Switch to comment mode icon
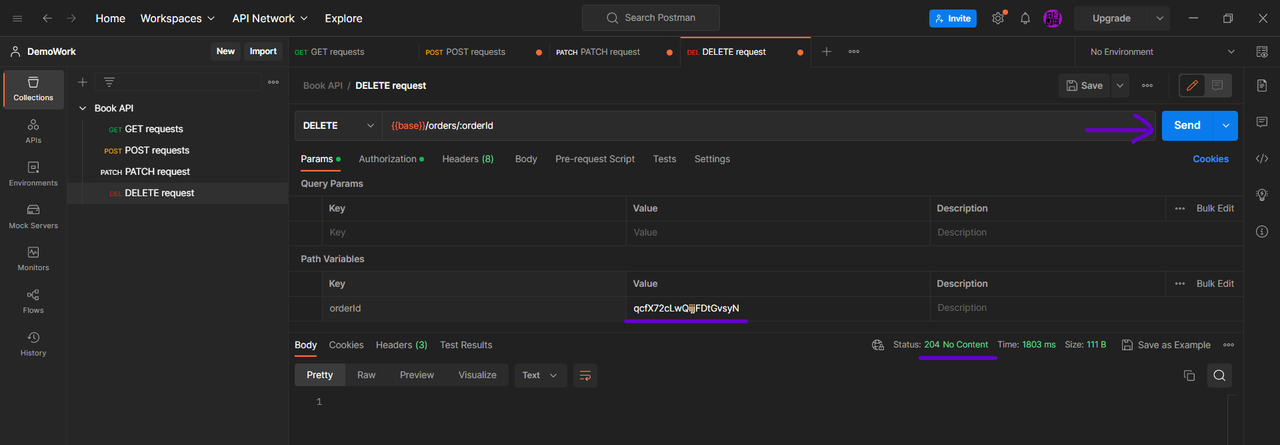This screenshot has width=1280, height=445. pyautogui.click(x=1218, y=86)
